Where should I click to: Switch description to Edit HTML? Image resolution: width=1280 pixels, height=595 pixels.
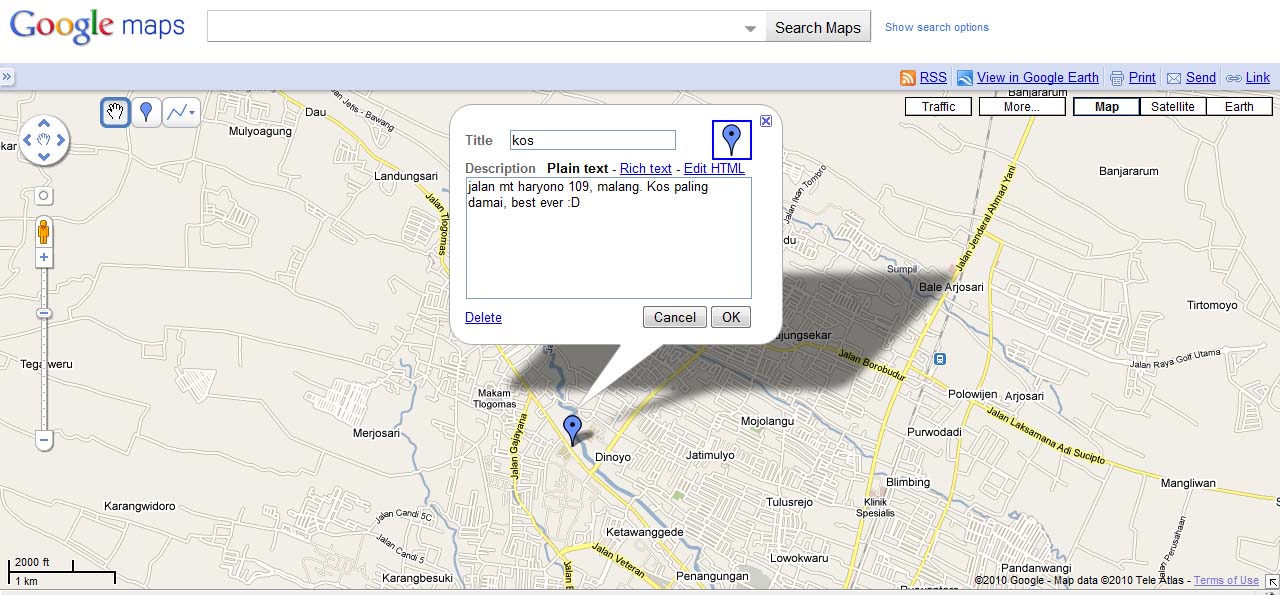(x=714, y=168)
